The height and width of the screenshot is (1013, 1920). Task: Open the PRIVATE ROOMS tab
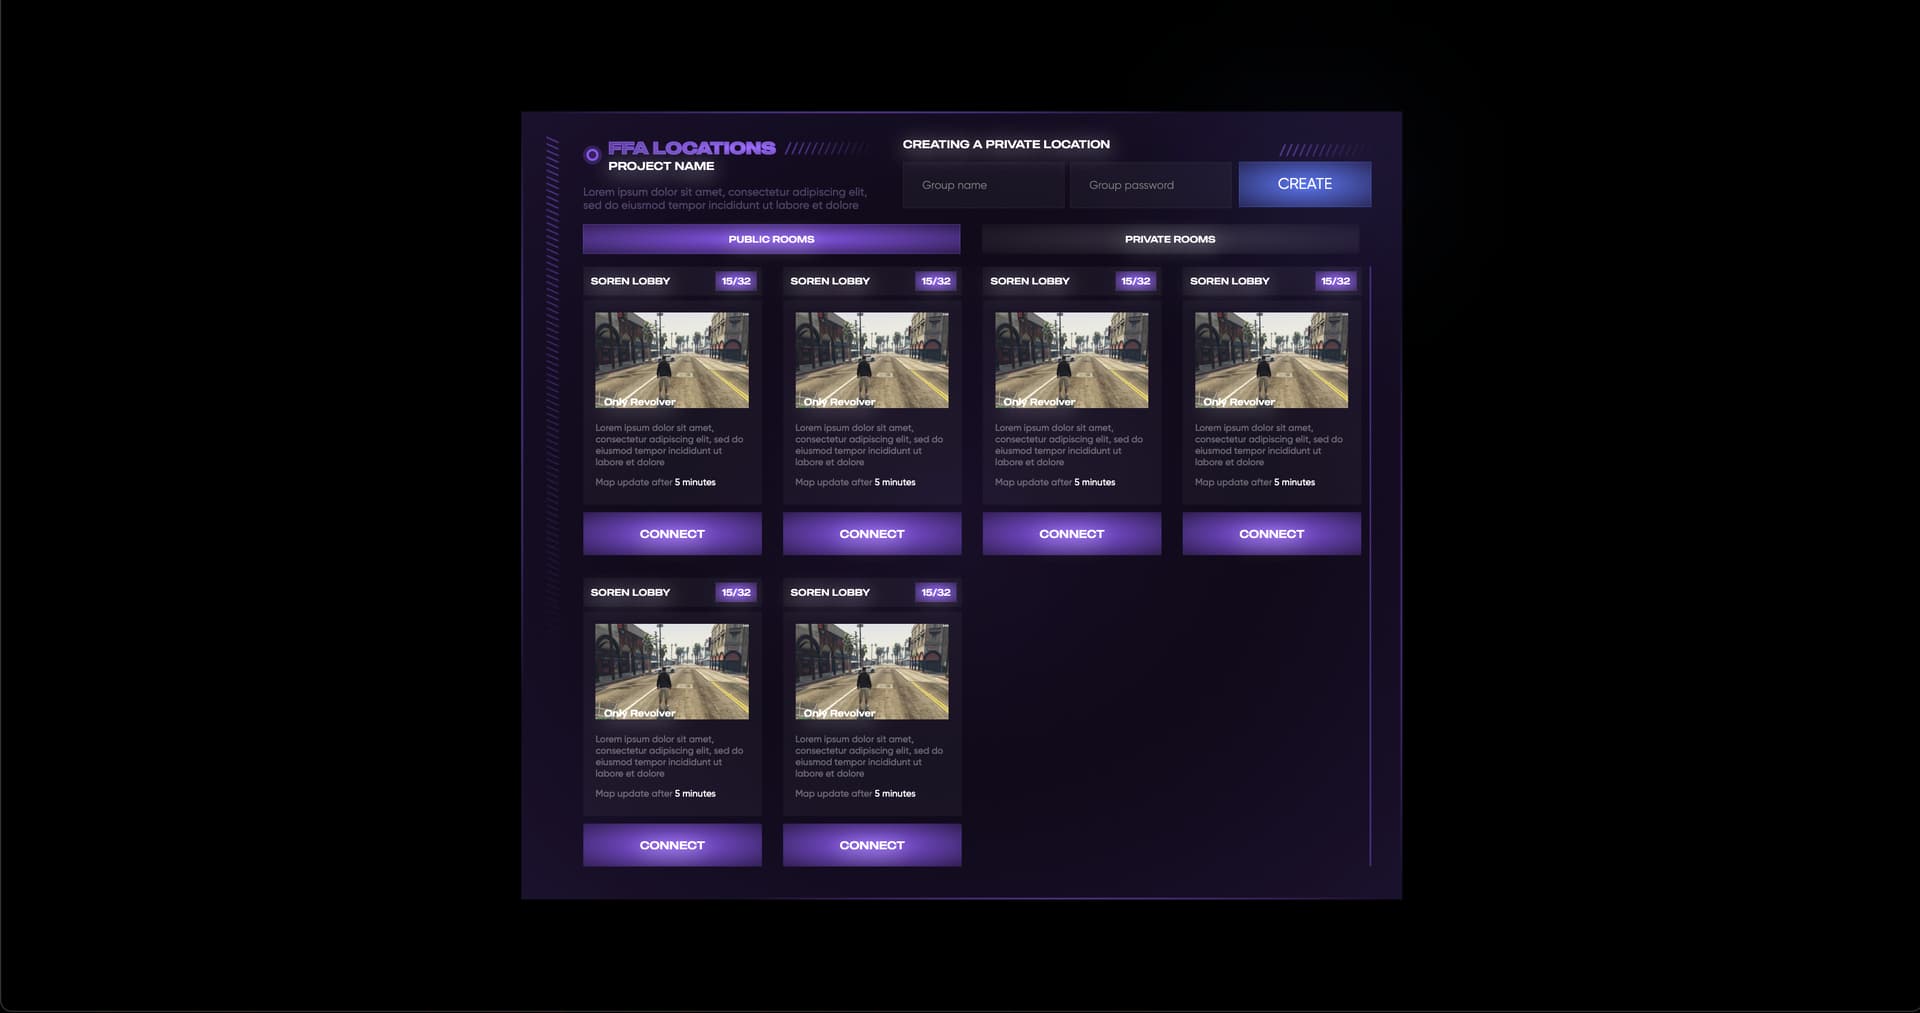pos(1170,239)
